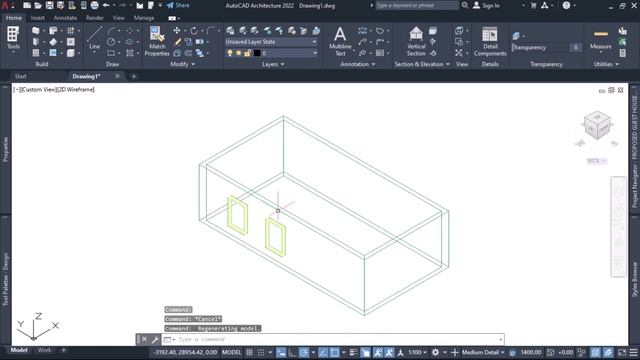Select the Move tool in Modify
The width and height of the screenshot is (640, 360).
pos(177,31)
